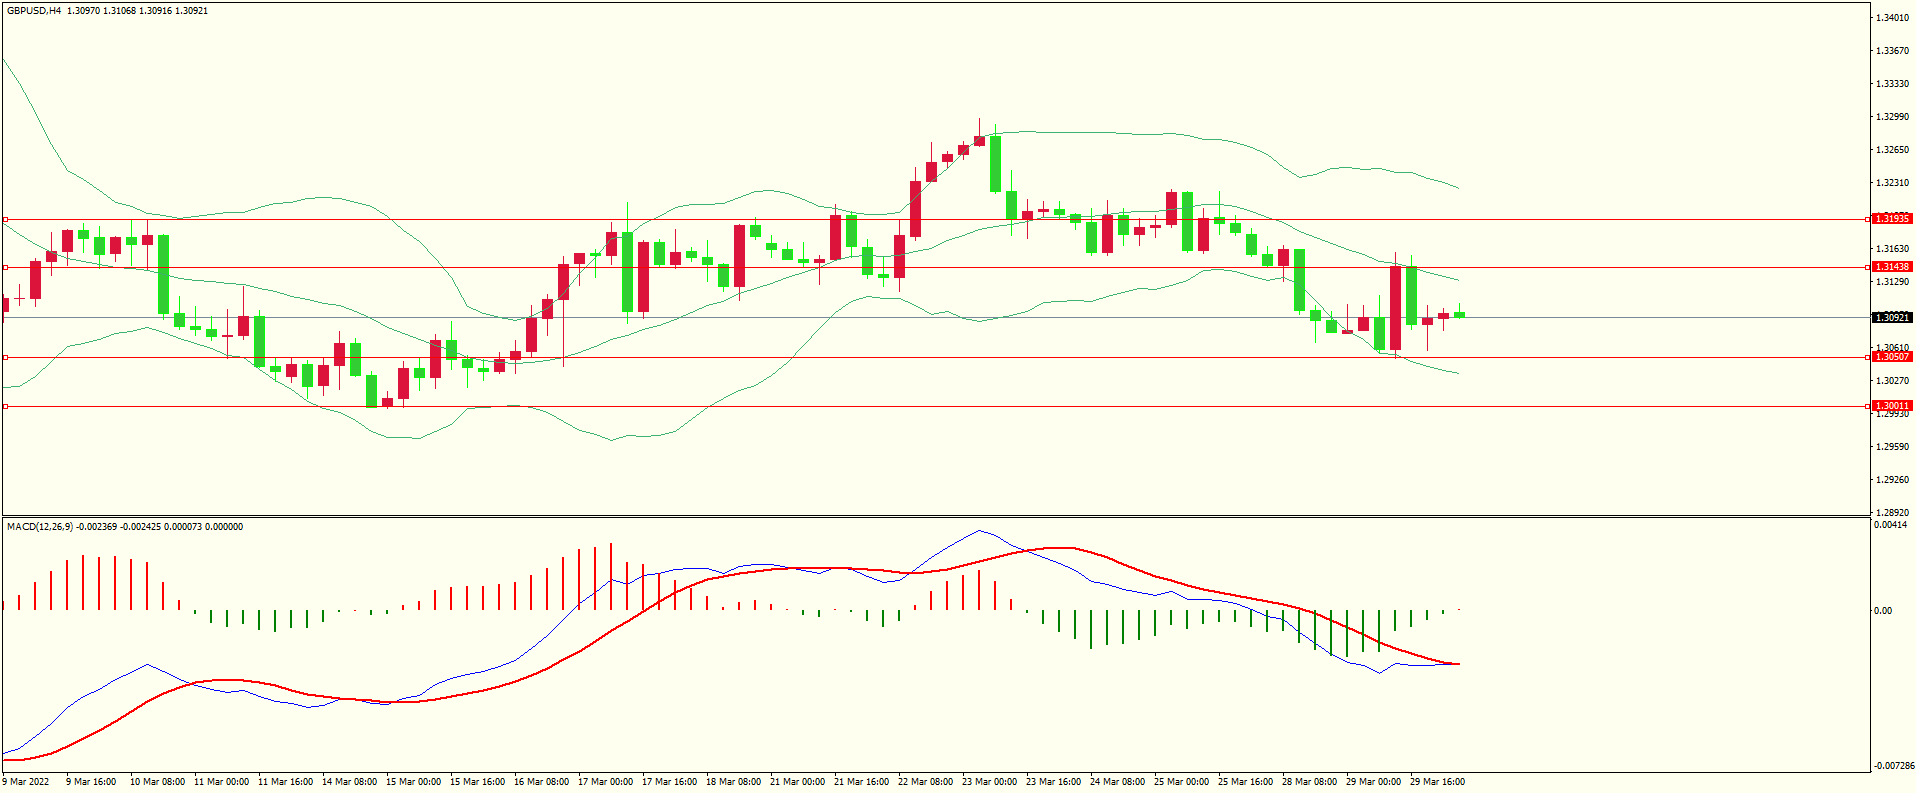1916x793 pixels.
Task: Click the 1.29260 price scale value
Action: (1892, 480)
